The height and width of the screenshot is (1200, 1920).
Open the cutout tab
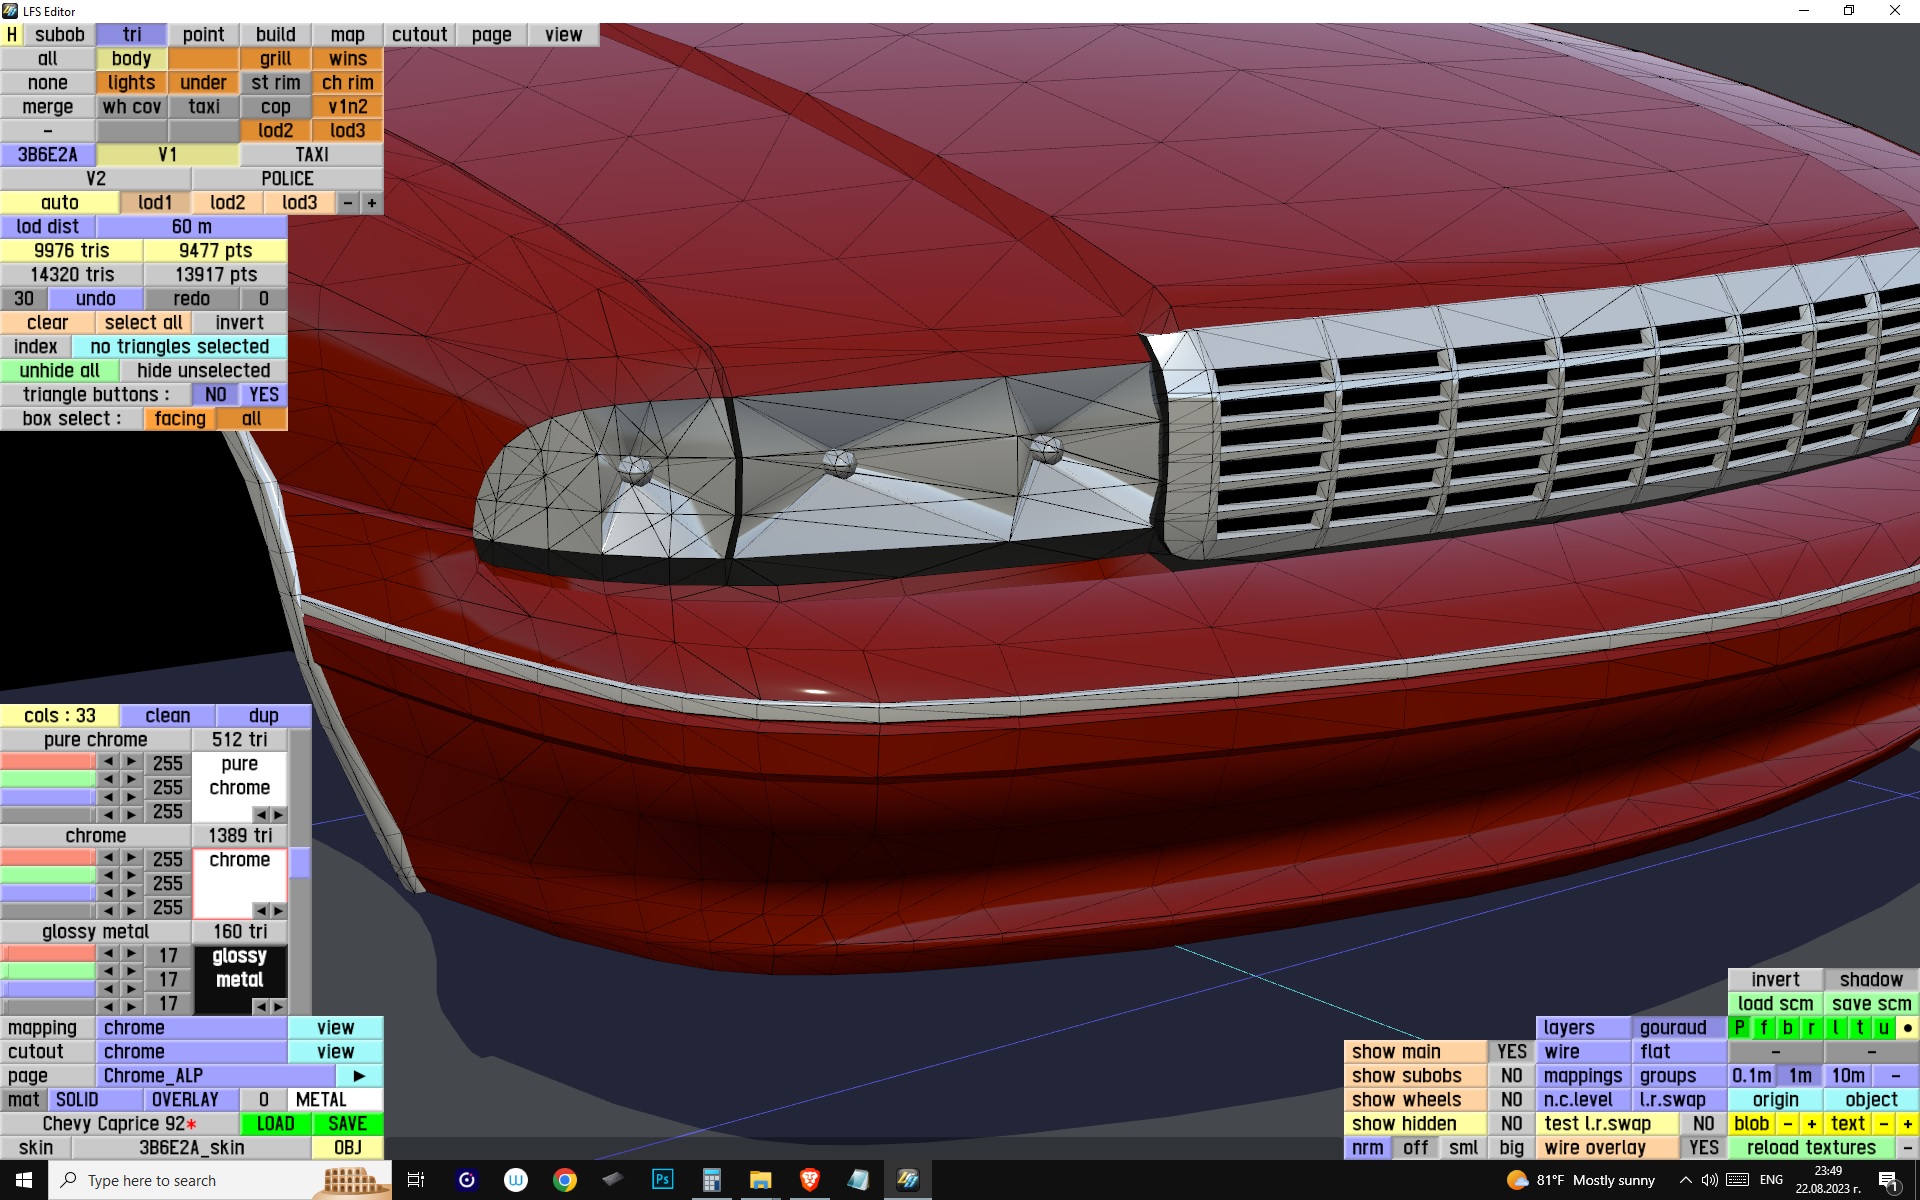[419, 34]
